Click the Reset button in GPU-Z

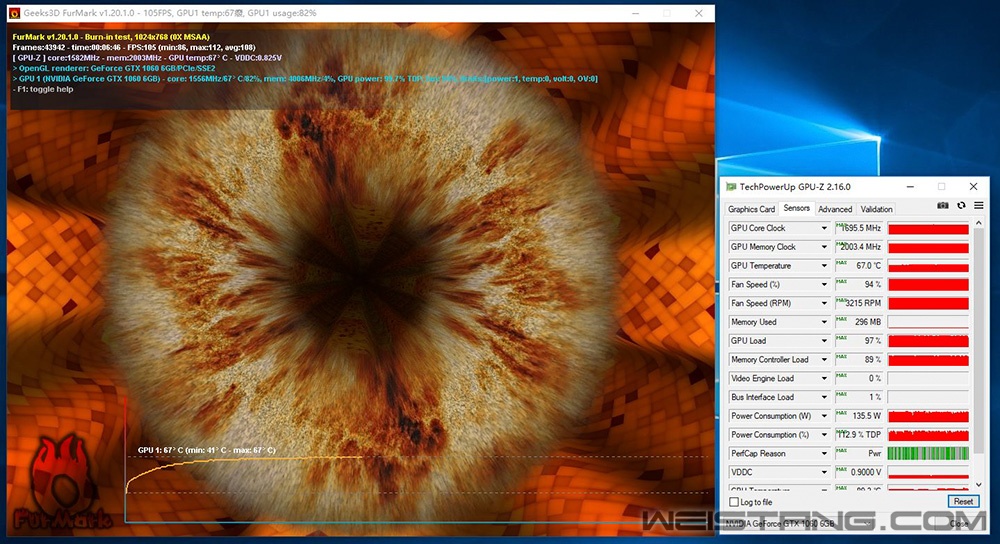(x=963, y=502)
